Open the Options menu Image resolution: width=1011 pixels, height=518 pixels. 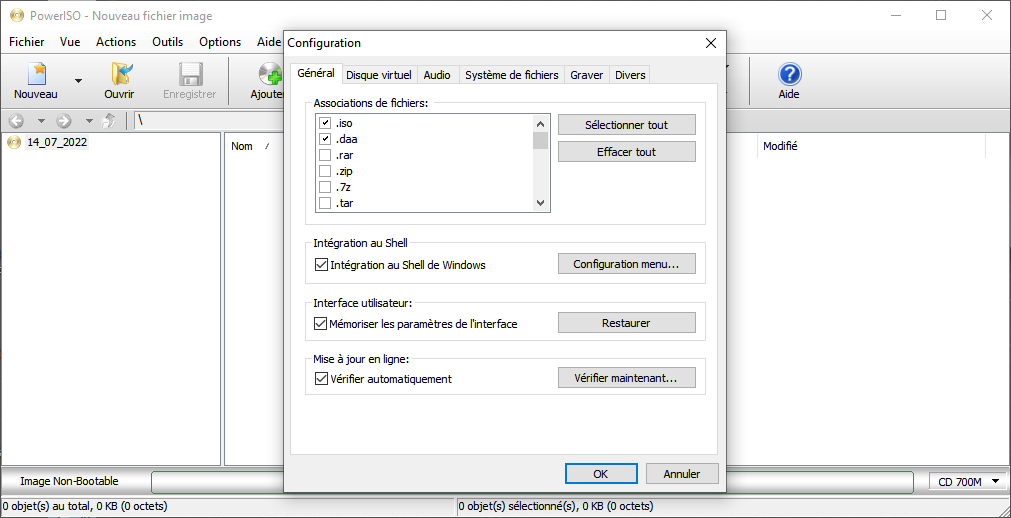click(x=220, y=42)
